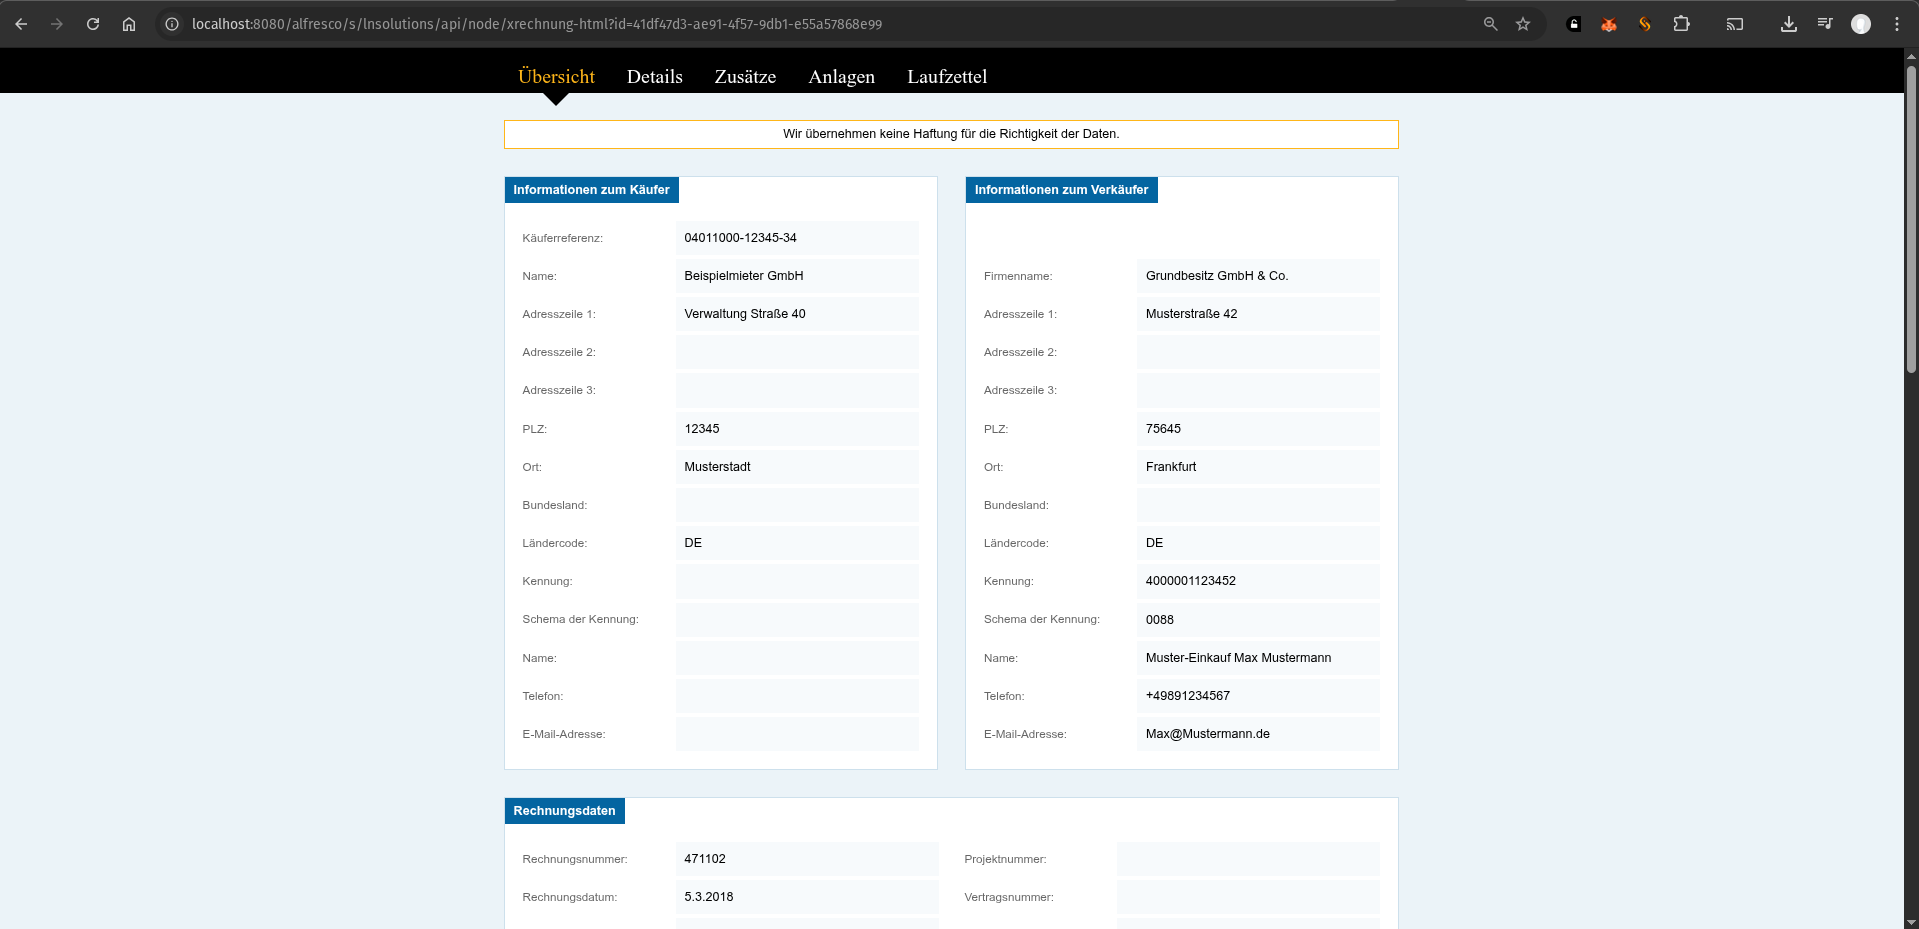Viewport: 1919px width, 929px height.
Task: View site information icon in address bar
Action: click(172, 24)
